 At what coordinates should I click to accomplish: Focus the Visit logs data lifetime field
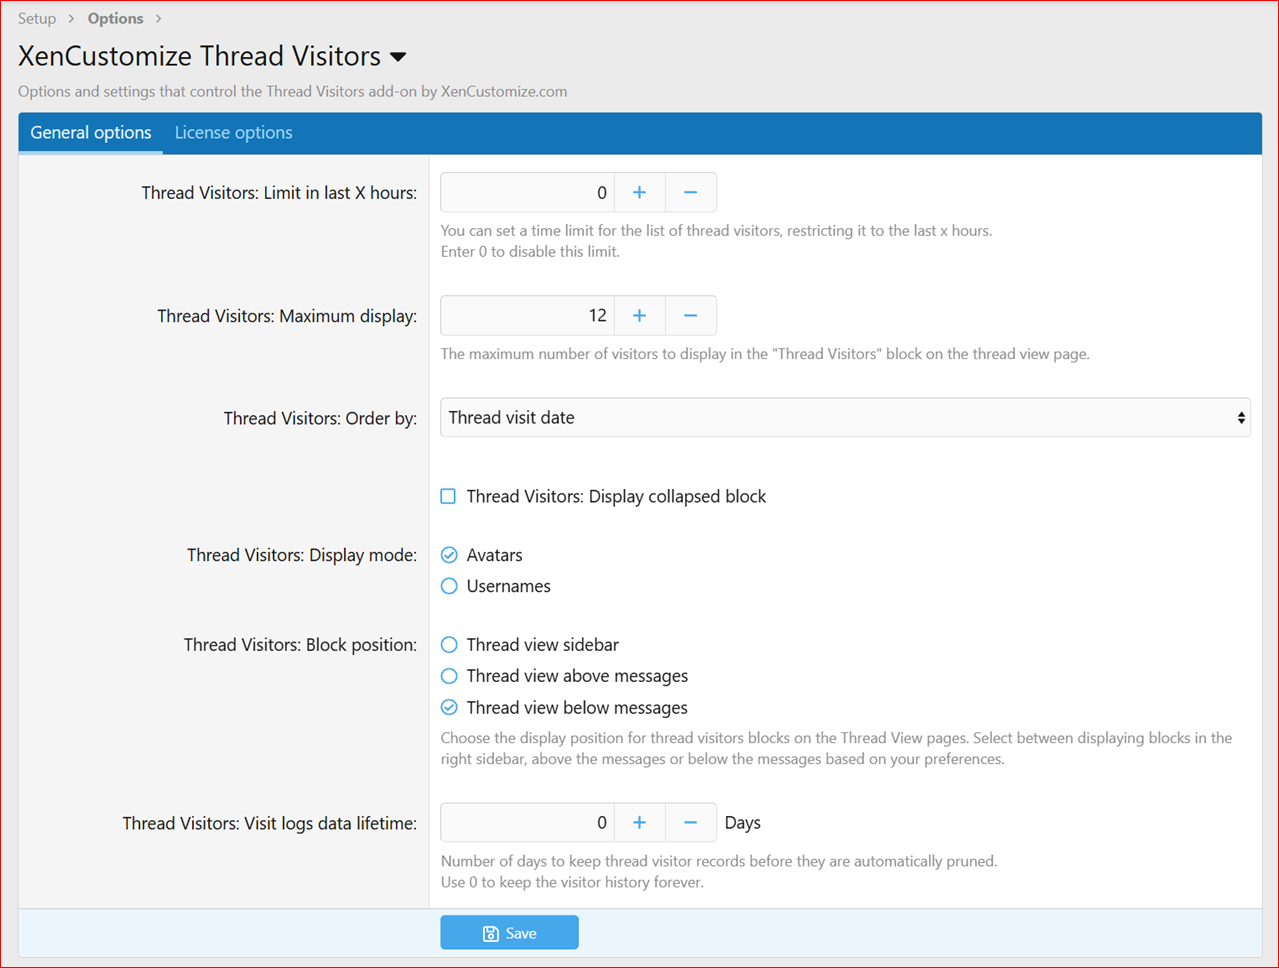[x=528, y=823]
